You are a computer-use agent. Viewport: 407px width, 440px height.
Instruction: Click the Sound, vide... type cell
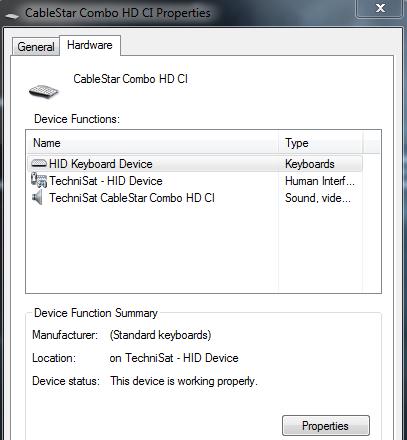tap(318, 198)
